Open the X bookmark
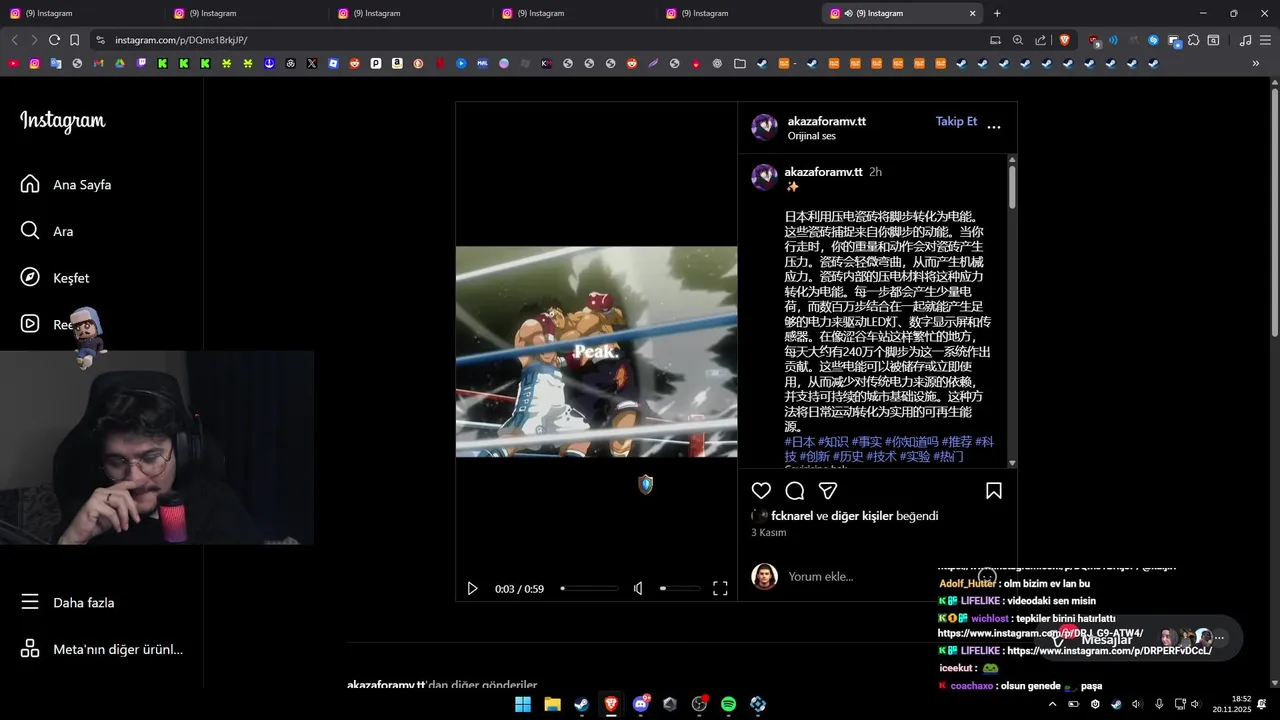Viewport: 1280px width, 720px height. 312,63
